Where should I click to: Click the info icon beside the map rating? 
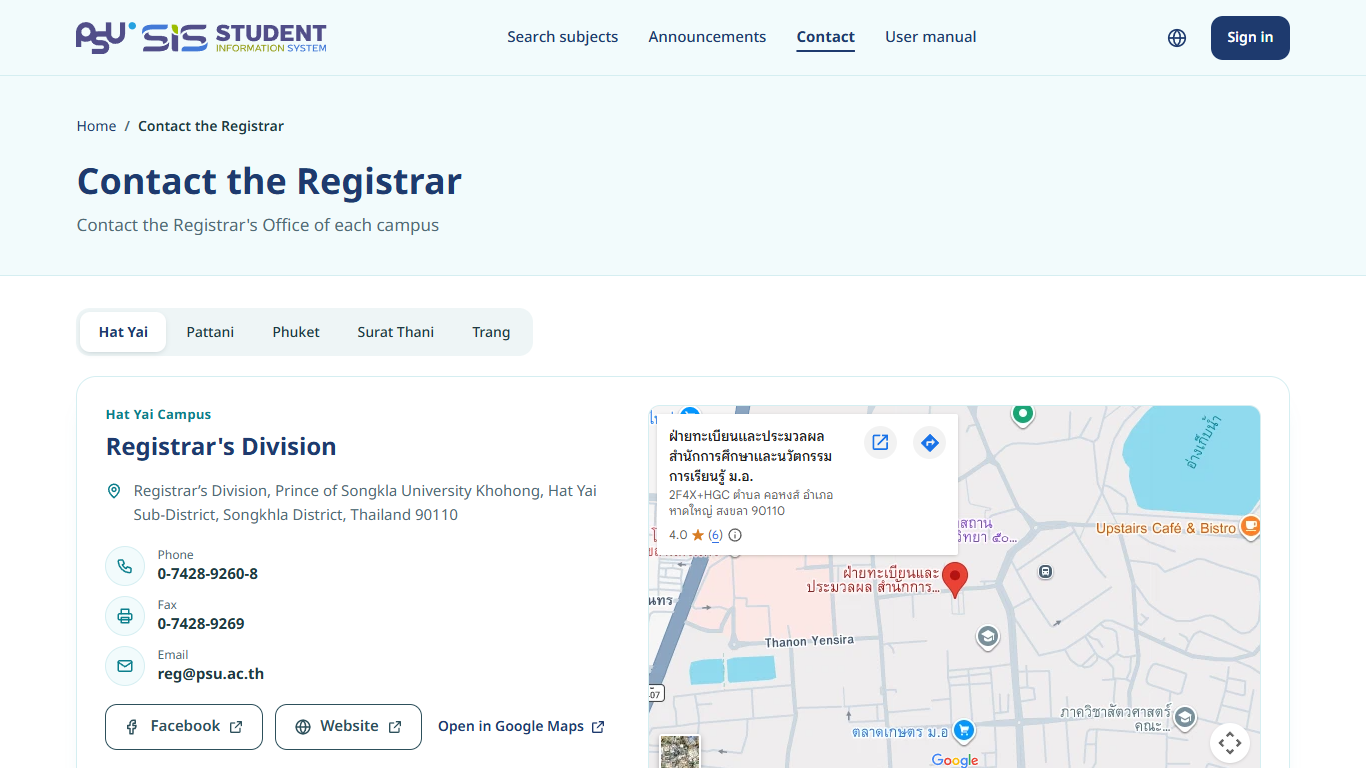(735, 535)
